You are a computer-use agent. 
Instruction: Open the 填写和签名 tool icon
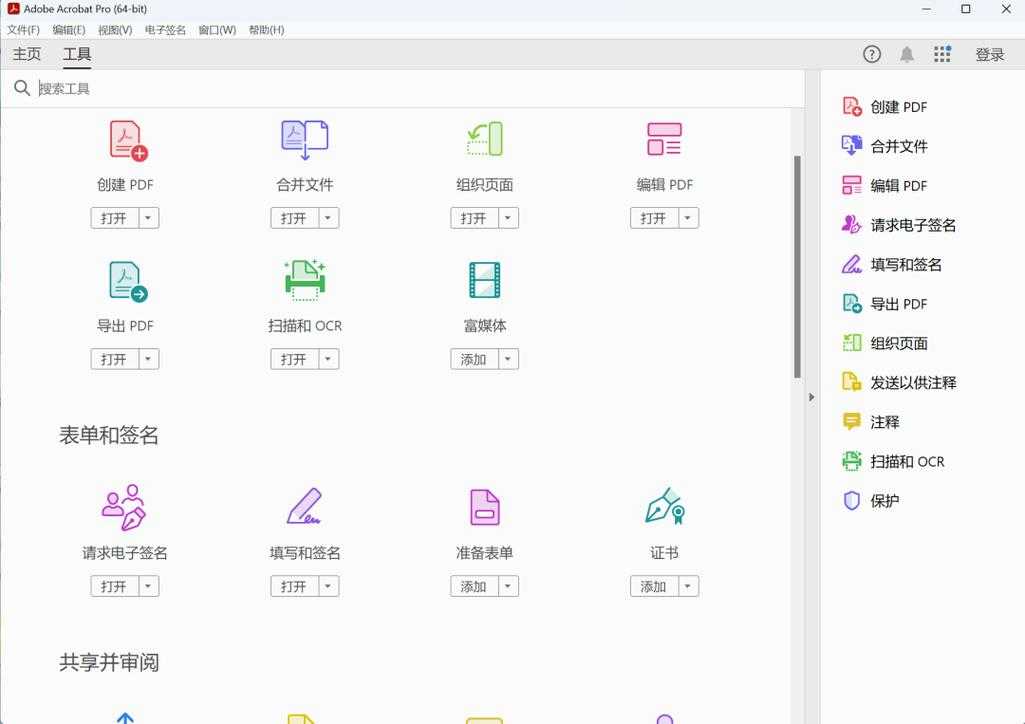click(304, 508)
